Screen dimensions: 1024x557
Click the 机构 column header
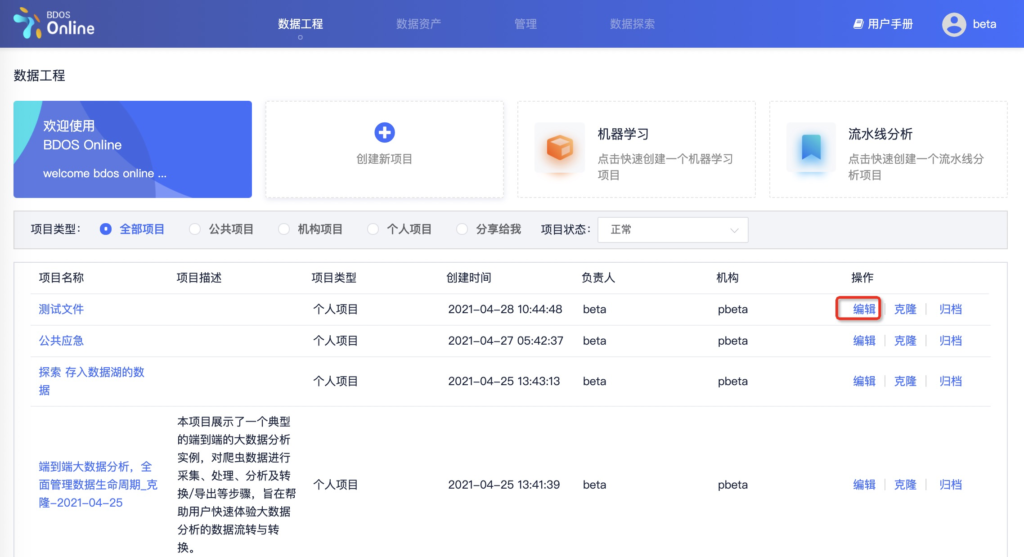[728, 278]
